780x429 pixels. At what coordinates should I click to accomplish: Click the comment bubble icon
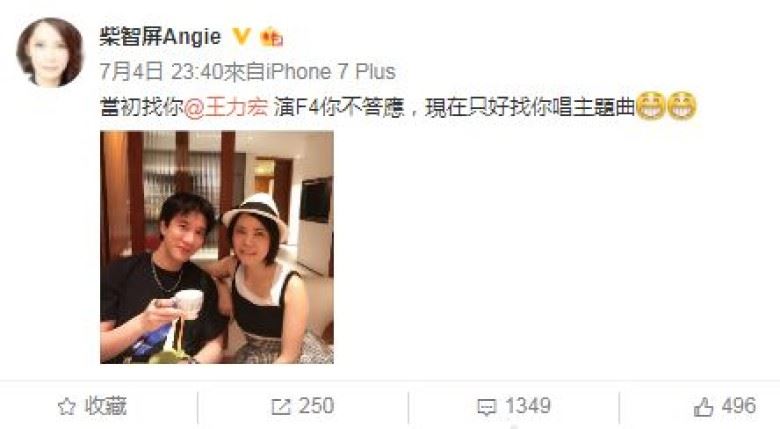click(x=487, y=408)
